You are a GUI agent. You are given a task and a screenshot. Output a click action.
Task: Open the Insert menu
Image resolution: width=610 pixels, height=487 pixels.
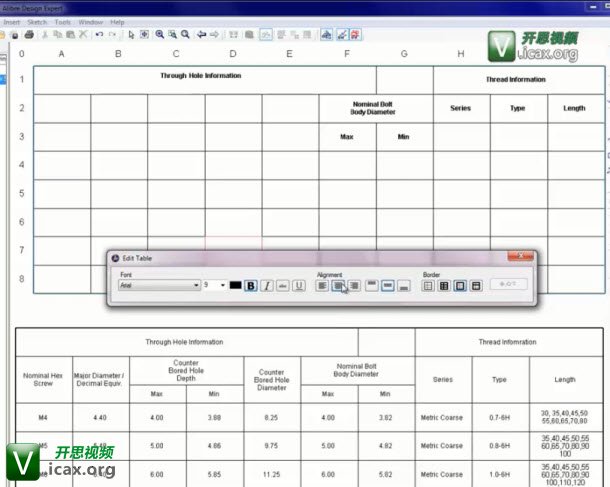tap(11, 22)
